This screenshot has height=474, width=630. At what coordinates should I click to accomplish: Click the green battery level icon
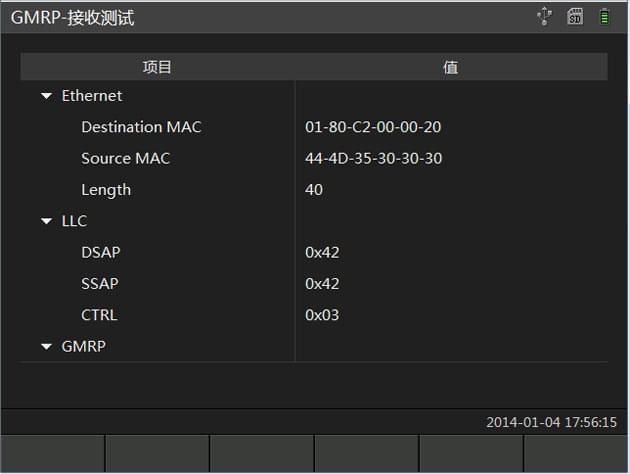click(x=604, y=17)
